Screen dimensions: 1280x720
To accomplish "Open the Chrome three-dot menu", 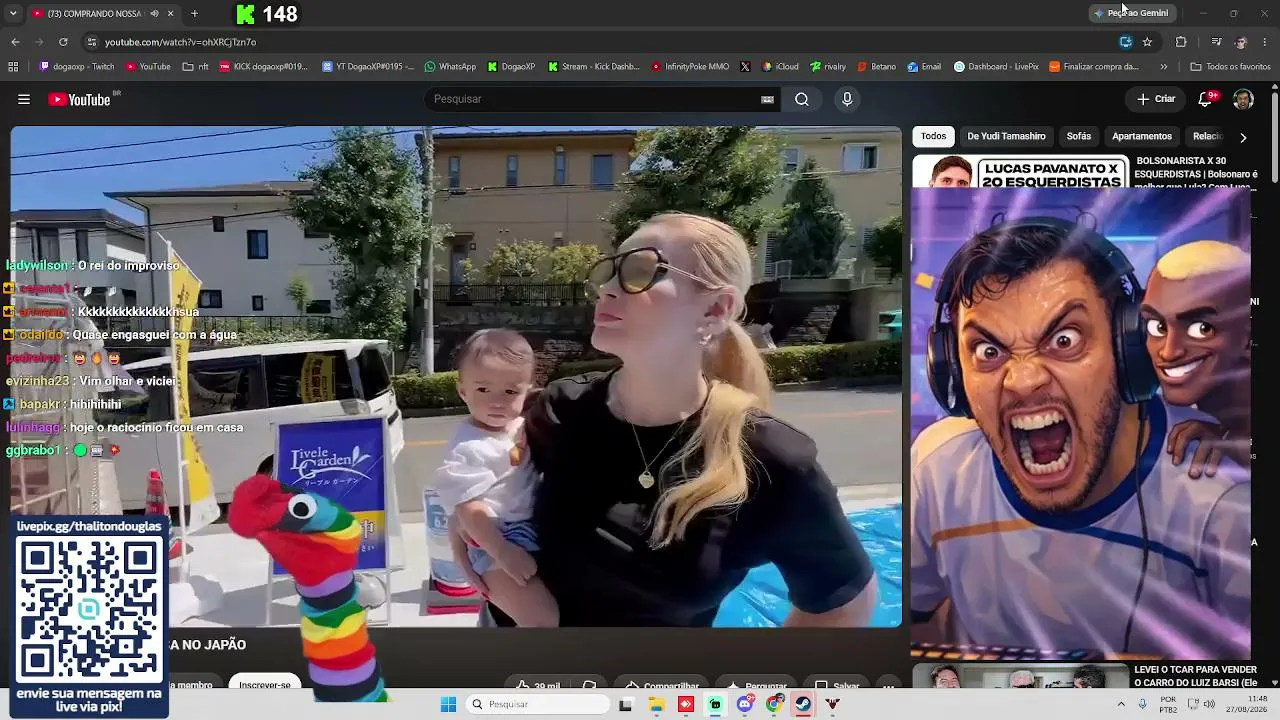I will click(x=1265, y=42).
